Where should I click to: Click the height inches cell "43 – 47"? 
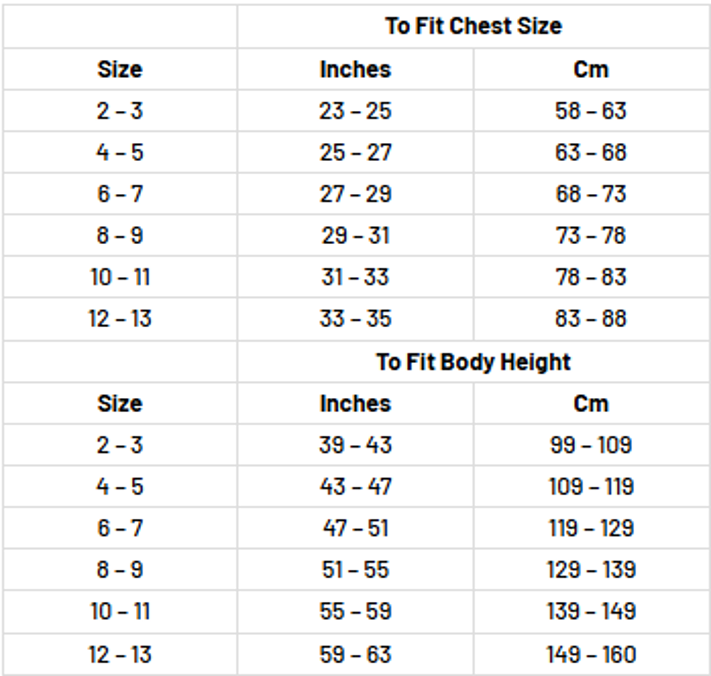click(x=355, y=487)
